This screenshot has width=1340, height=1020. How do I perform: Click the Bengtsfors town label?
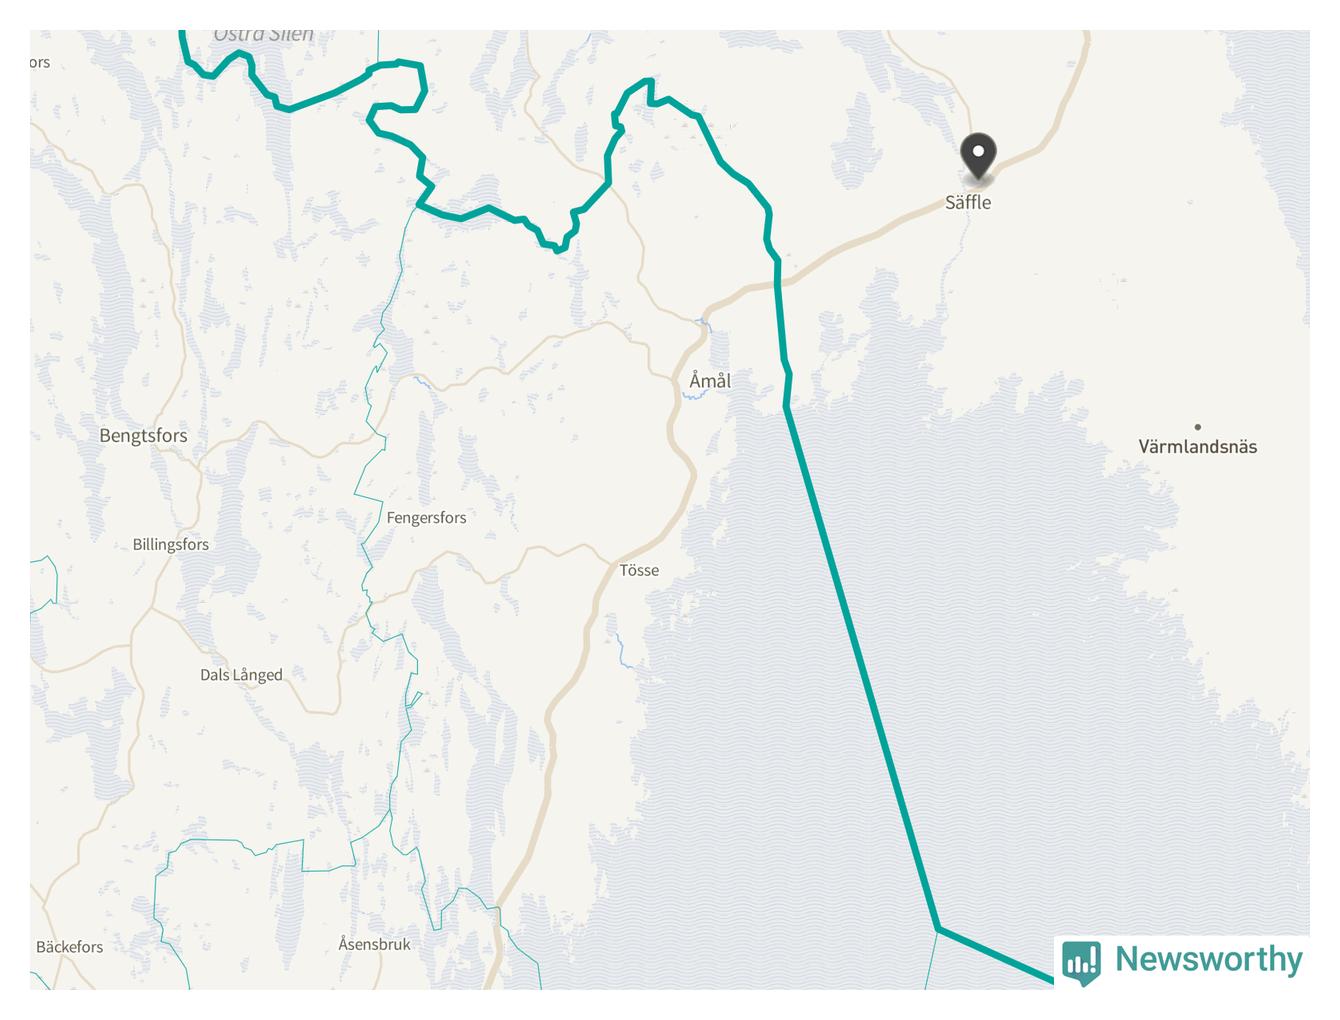(143, 436)
